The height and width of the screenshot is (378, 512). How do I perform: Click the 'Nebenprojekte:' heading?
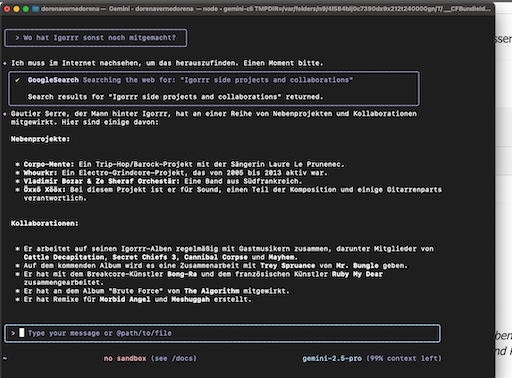(40, 139)
